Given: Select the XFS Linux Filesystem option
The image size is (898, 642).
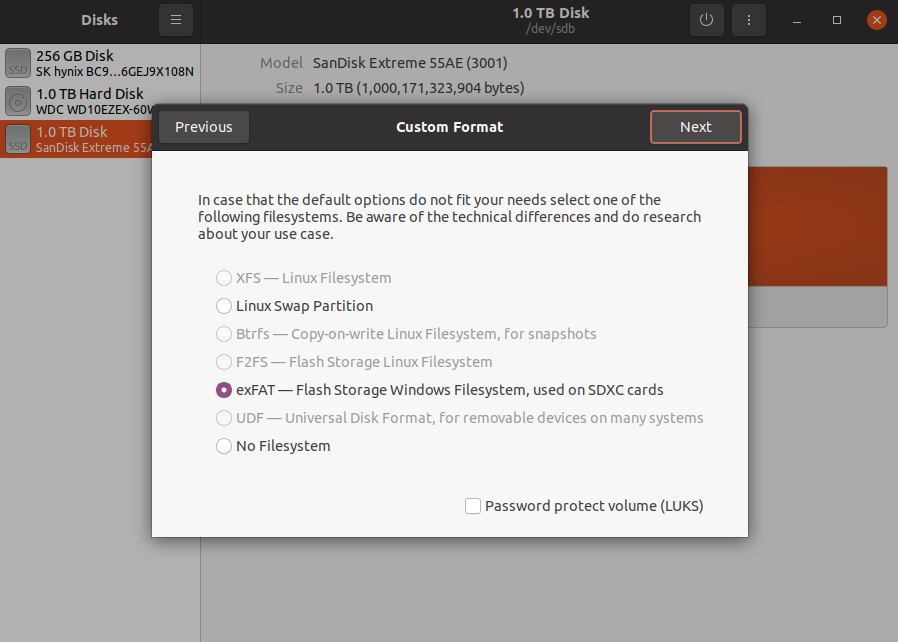Looking at the screenshot, I should (224, 278).
